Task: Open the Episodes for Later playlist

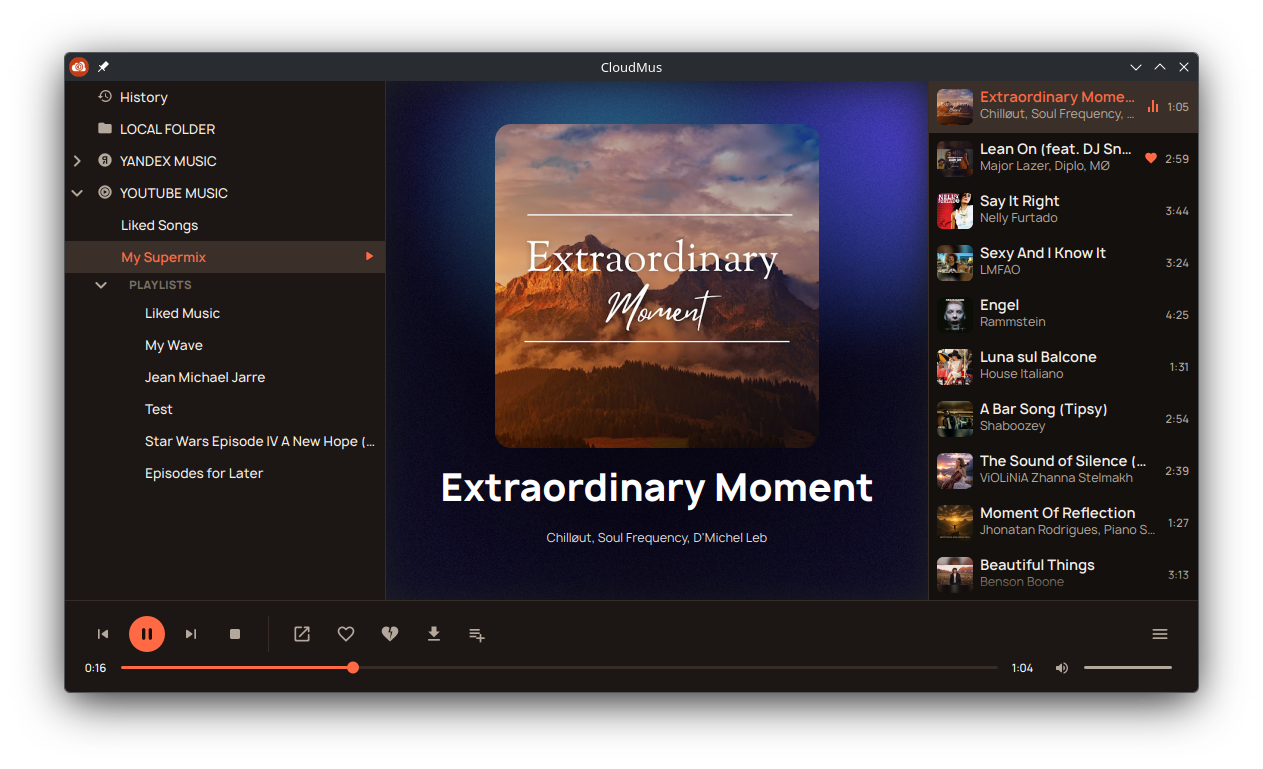Action: pos(225,473)
